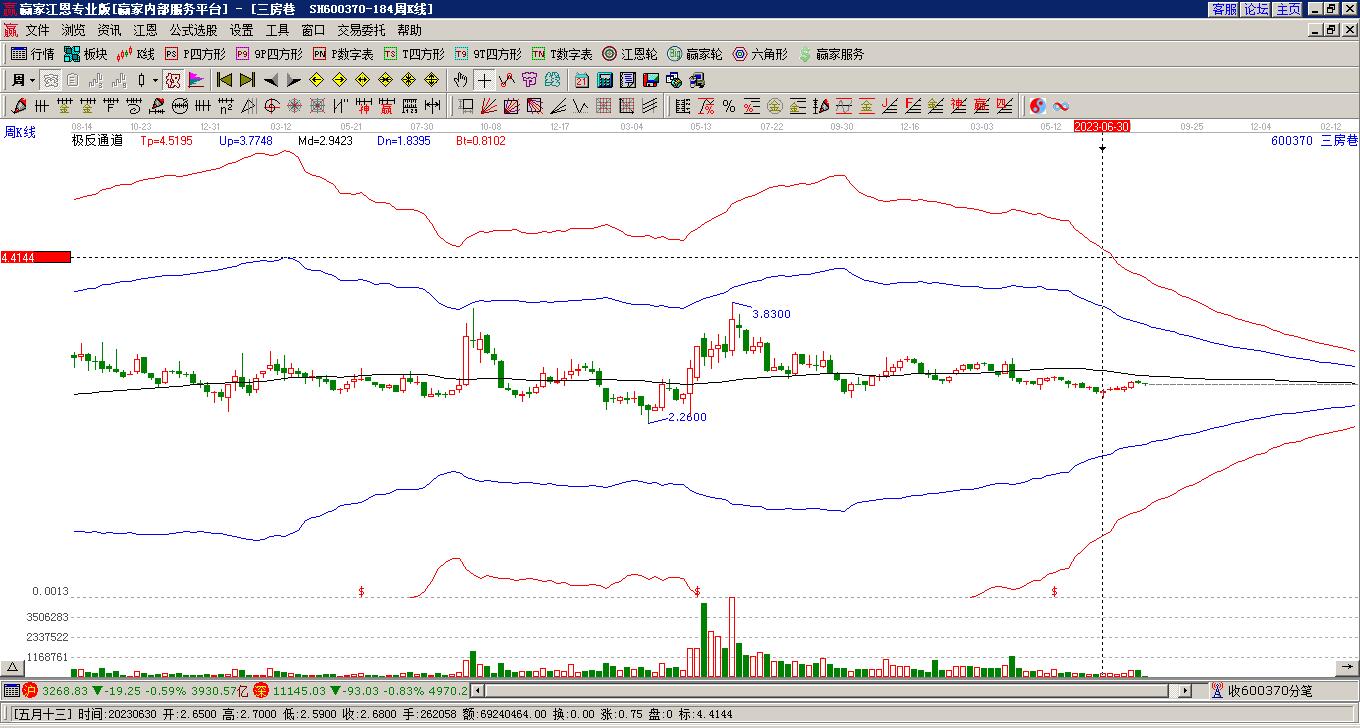The height and width of the screenshot is (728, 1360).
Task: Select the red fan lines tool
Action: 489,106
